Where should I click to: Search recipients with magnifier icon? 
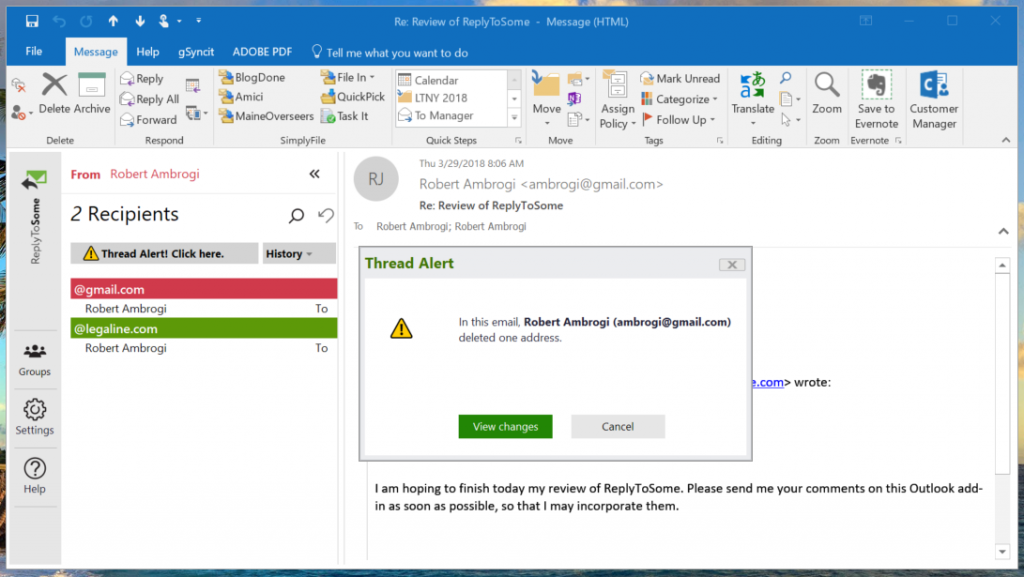296,215
